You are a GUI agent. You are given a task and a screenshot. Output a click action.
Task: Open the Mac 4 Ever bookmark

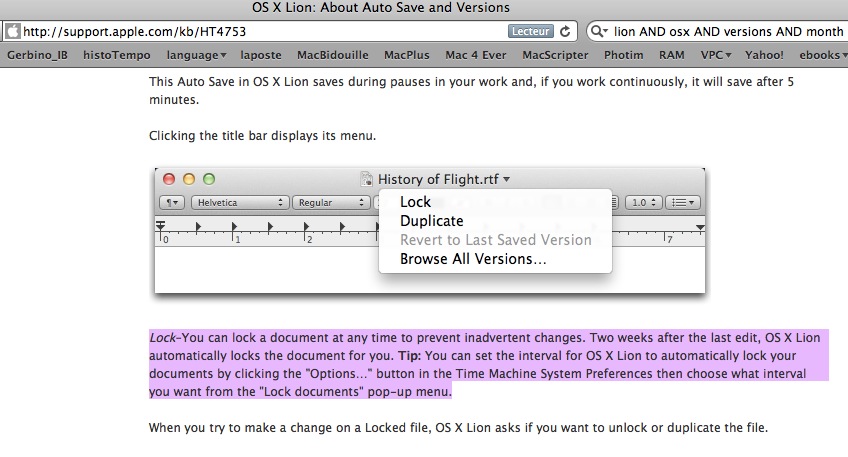coord(476,55)
